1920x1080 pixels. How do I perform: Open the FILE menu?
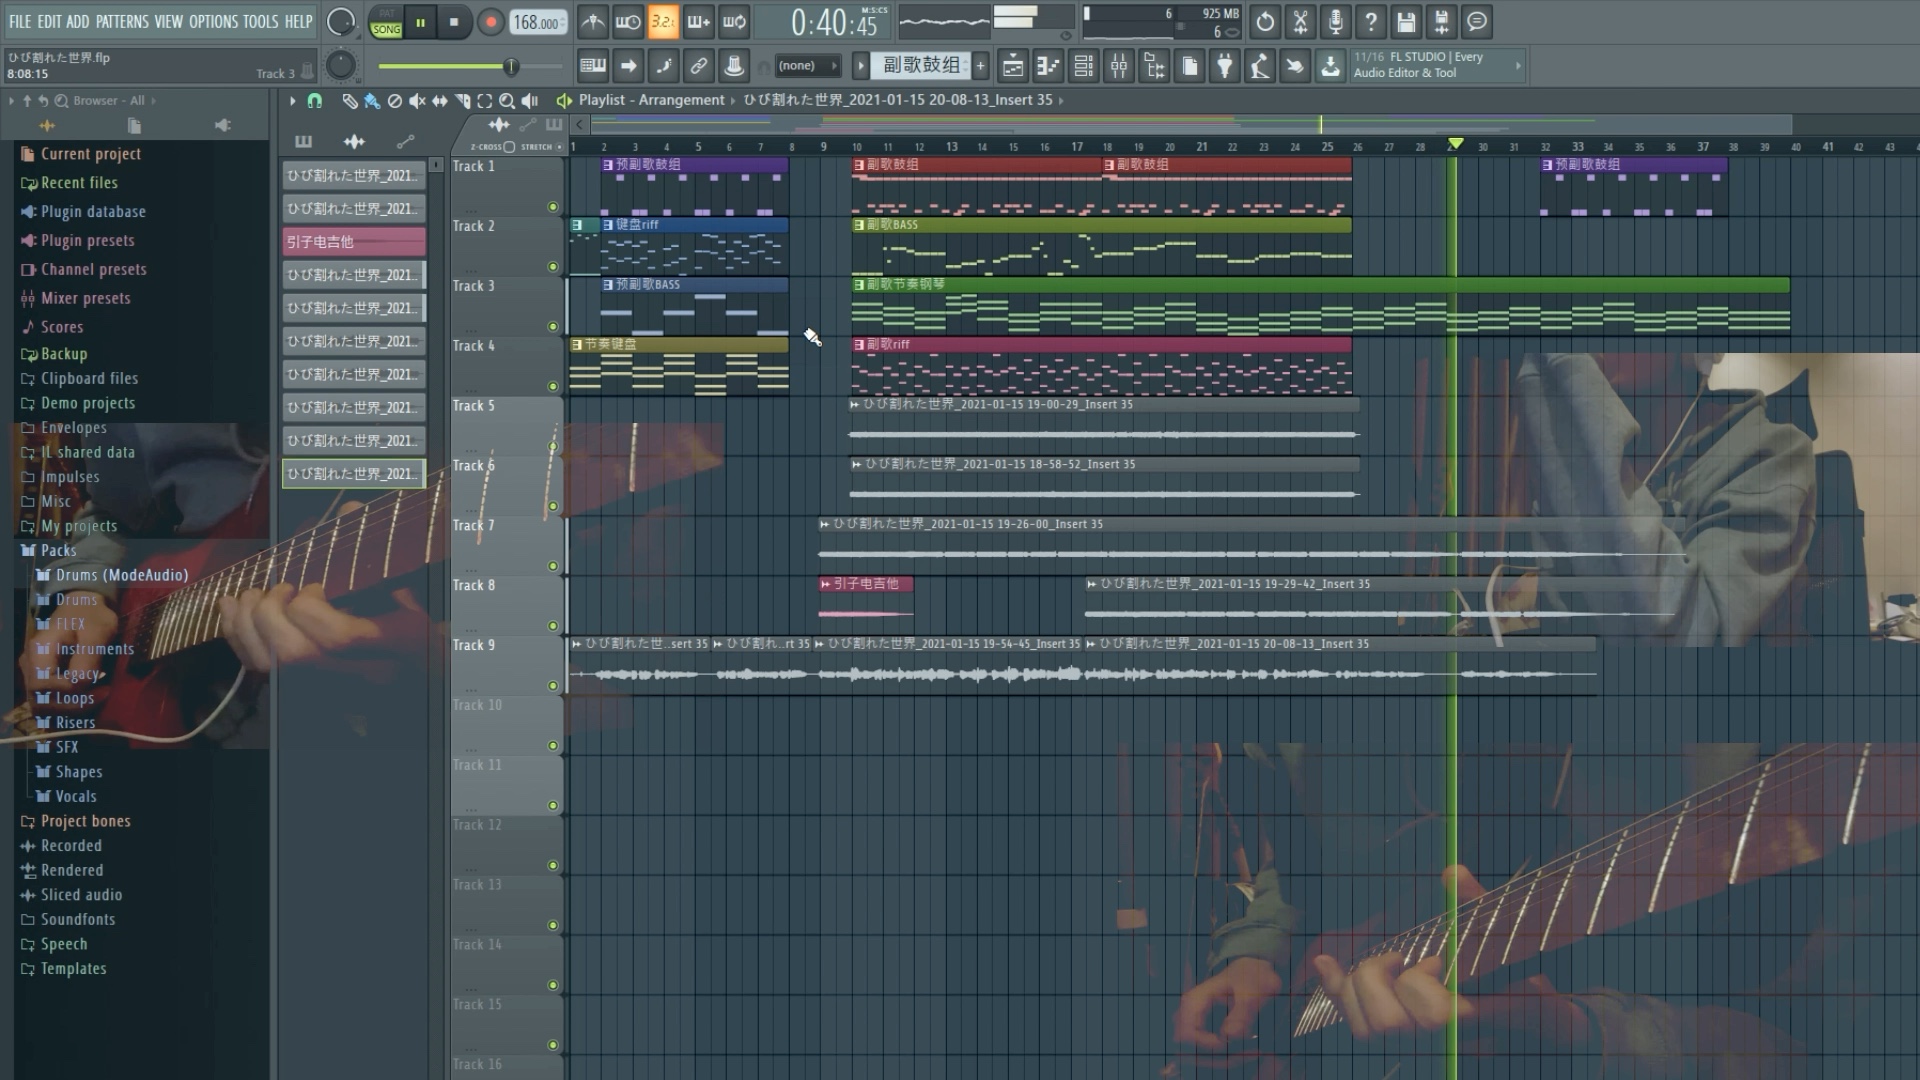[x=20, y=21]
